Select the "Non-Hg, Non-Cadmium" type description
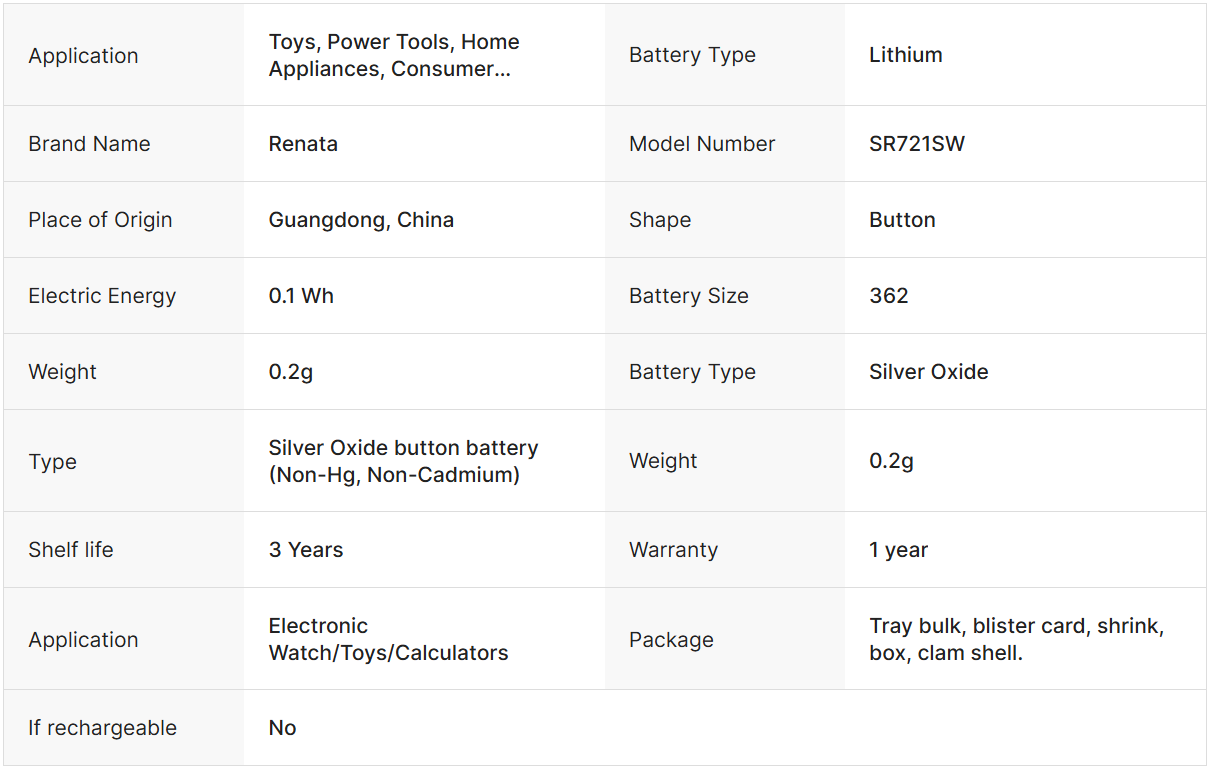 [394, 475]
